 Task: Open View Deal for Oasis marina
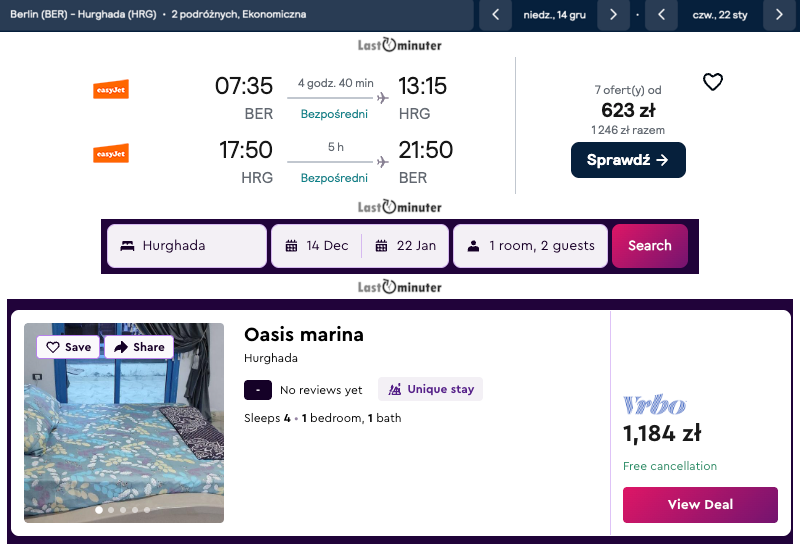point(699,504)
